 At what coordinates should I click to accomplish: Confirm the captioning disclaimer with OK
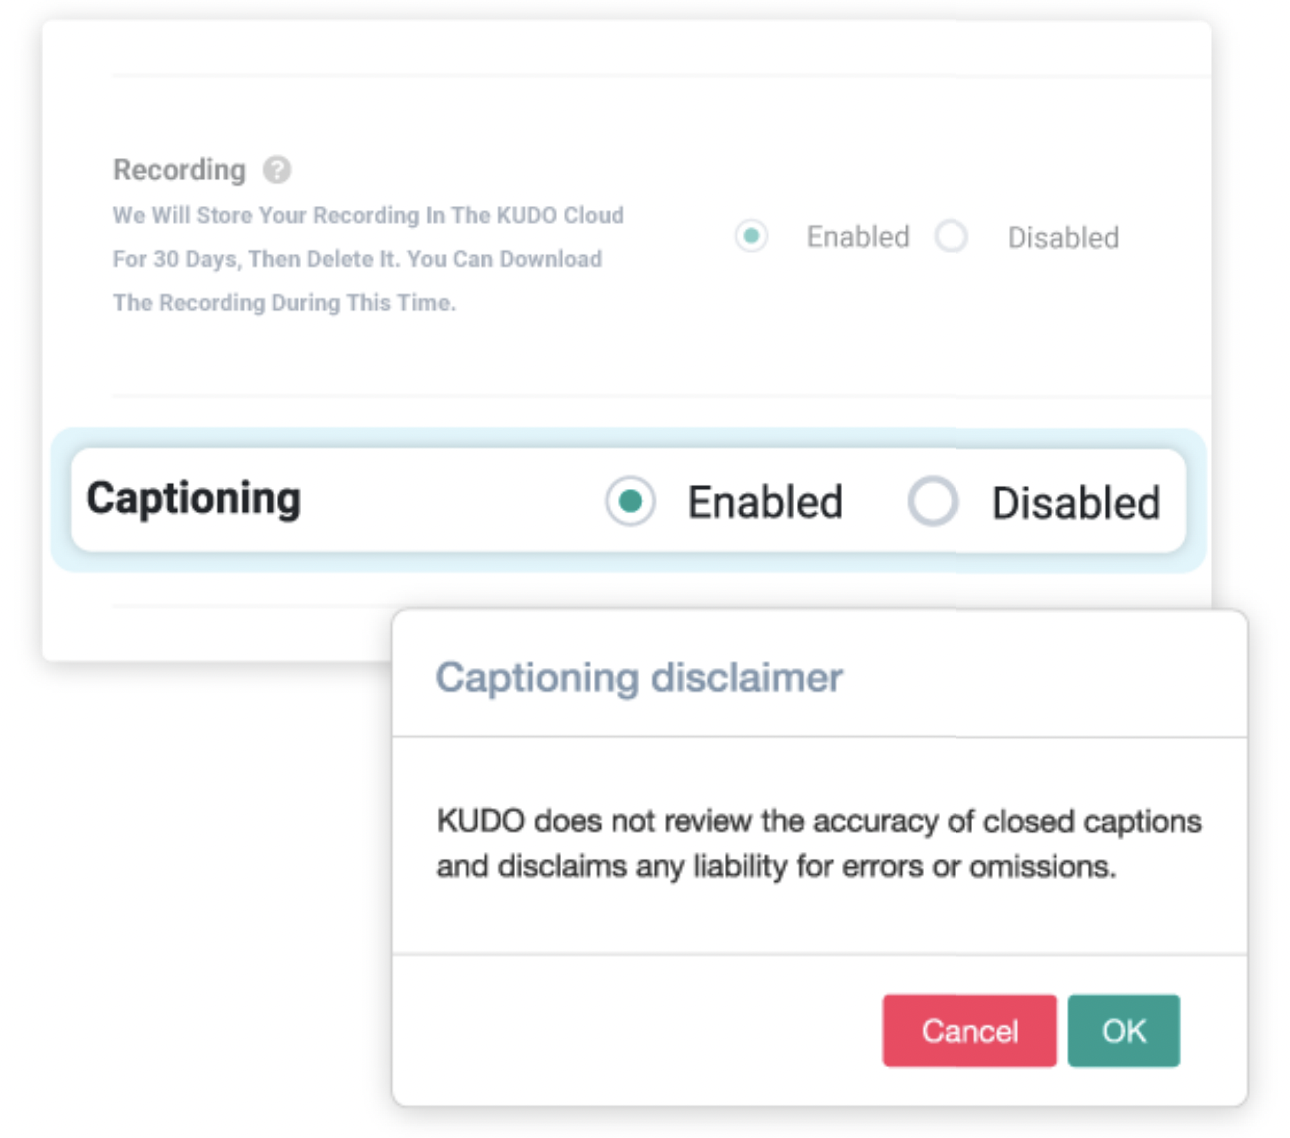click(x=1124, y=1030)
